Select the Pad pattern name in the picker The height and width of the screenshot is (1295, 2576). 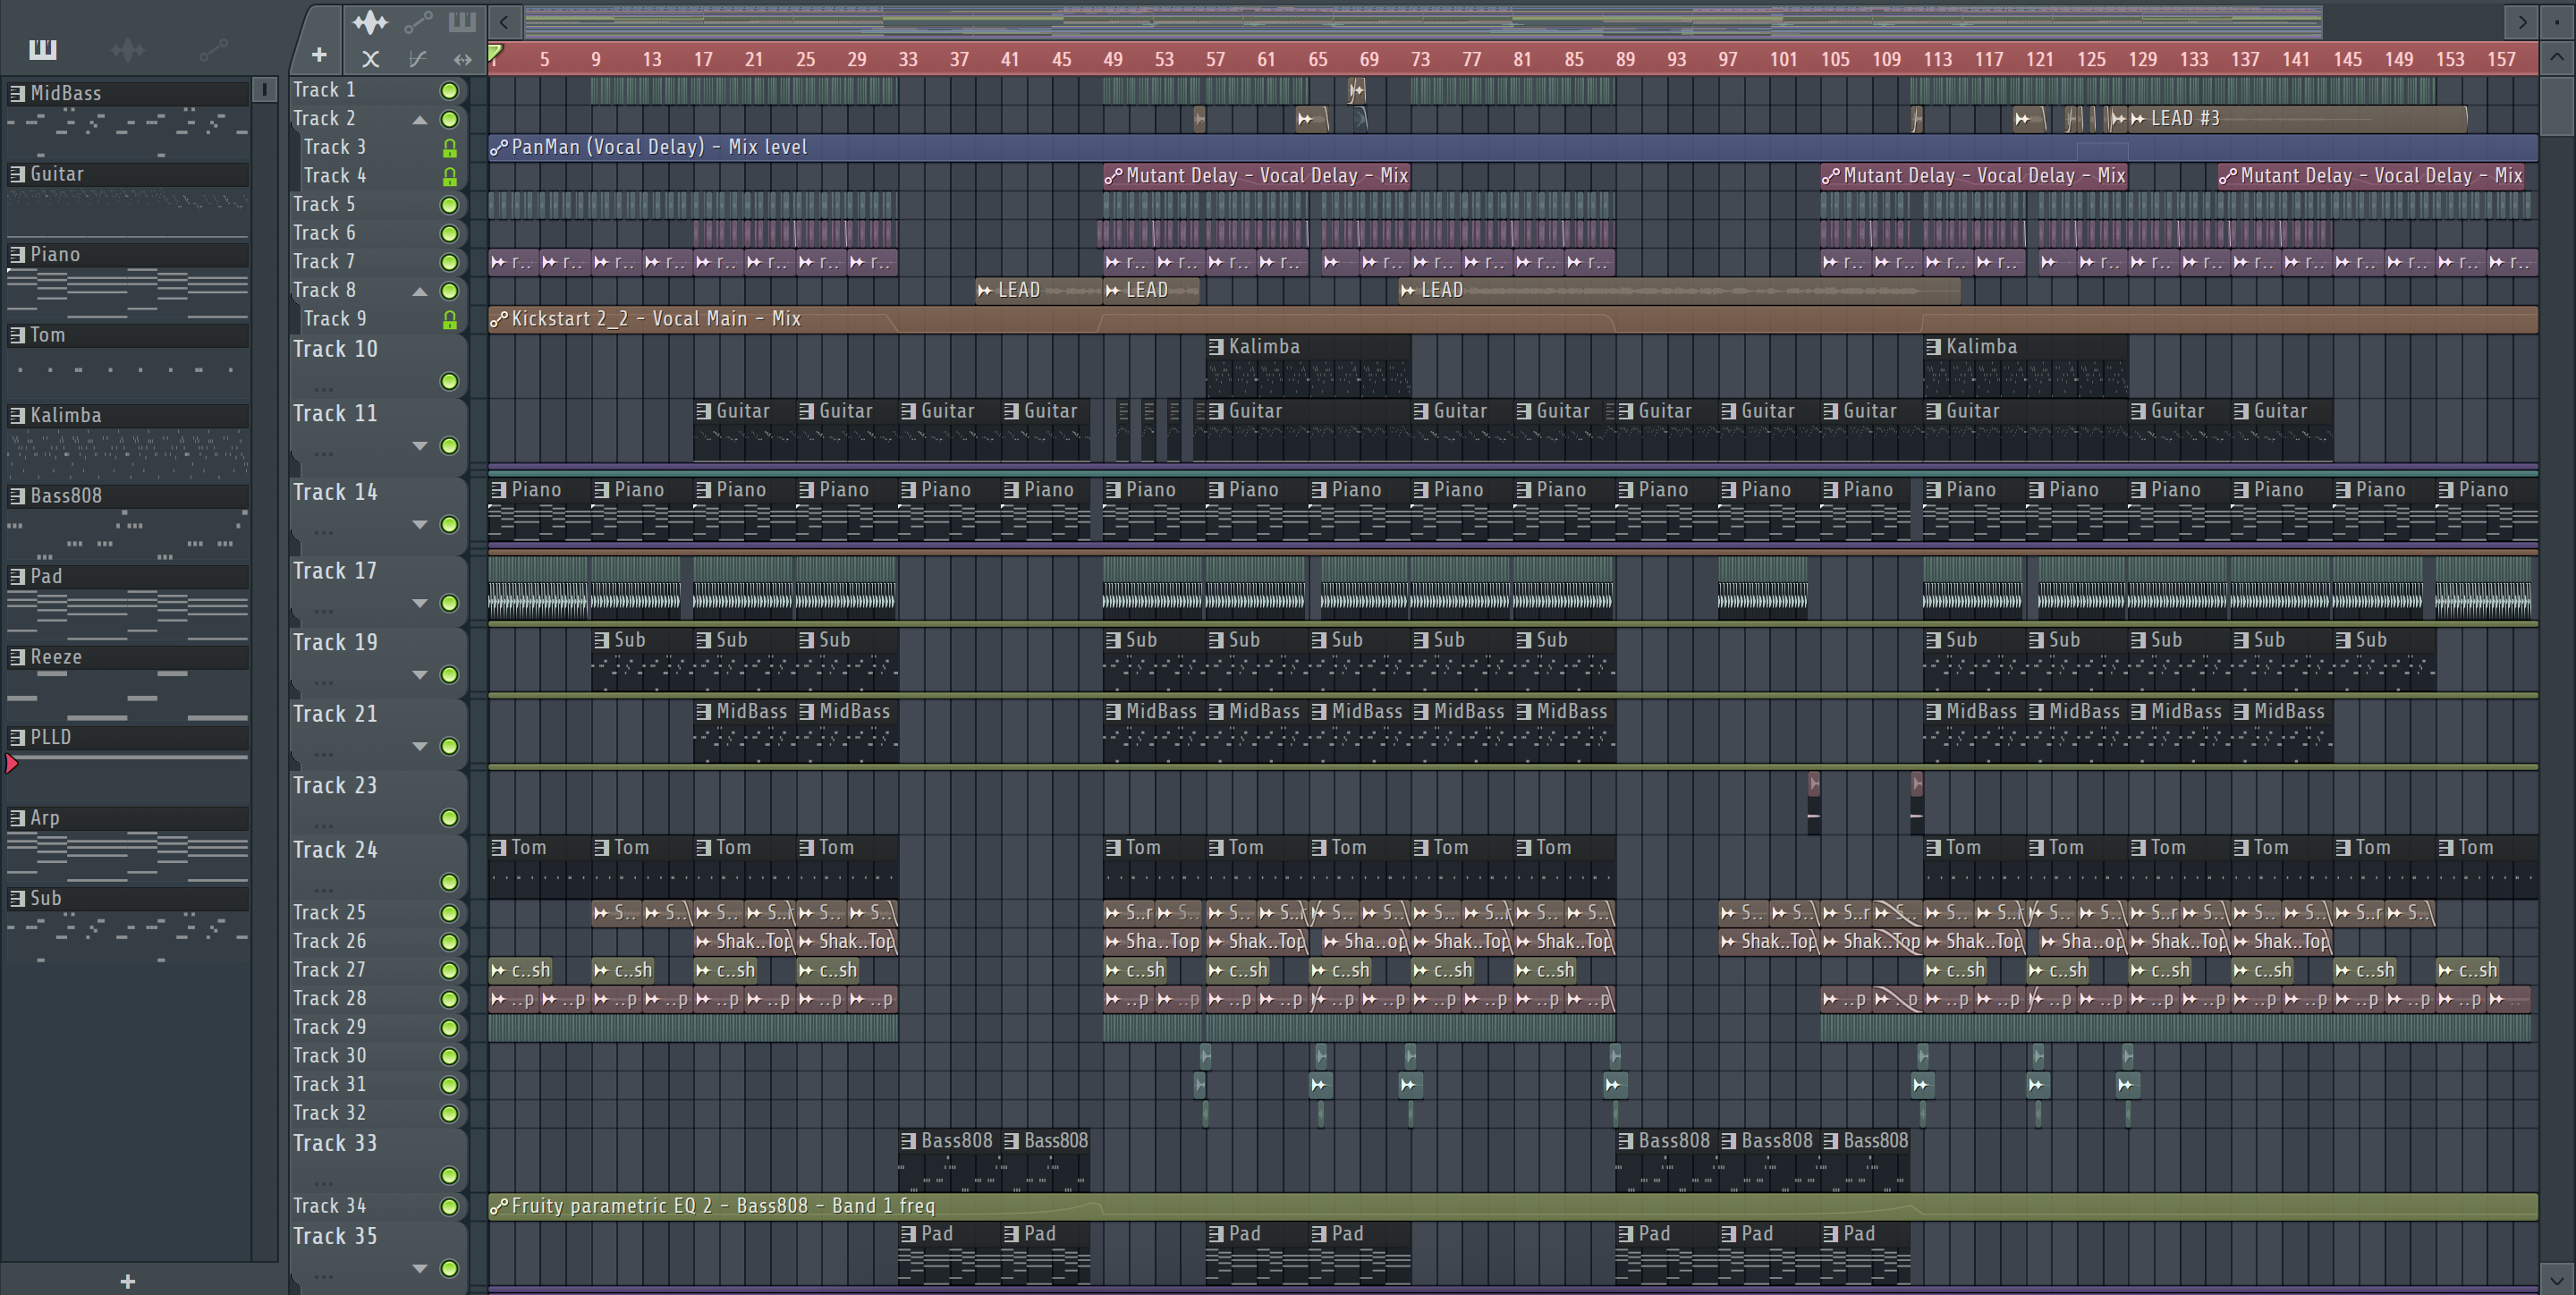tap(46, 576)
